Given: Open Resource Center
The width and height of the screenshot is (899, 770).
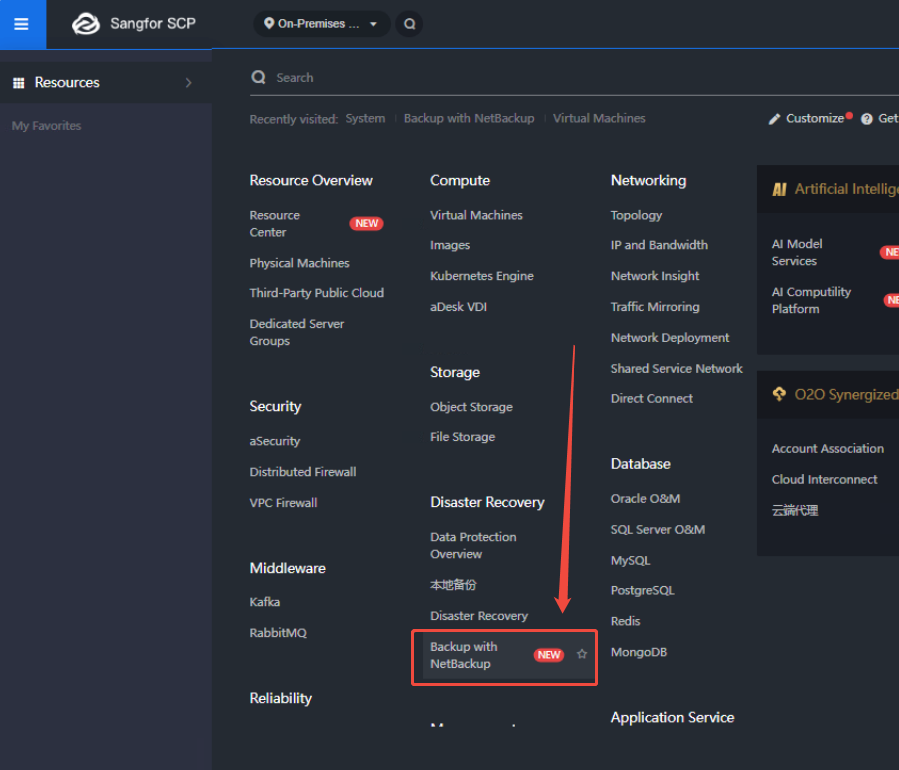Looking at the screenshot, I should tap(275, 224).
